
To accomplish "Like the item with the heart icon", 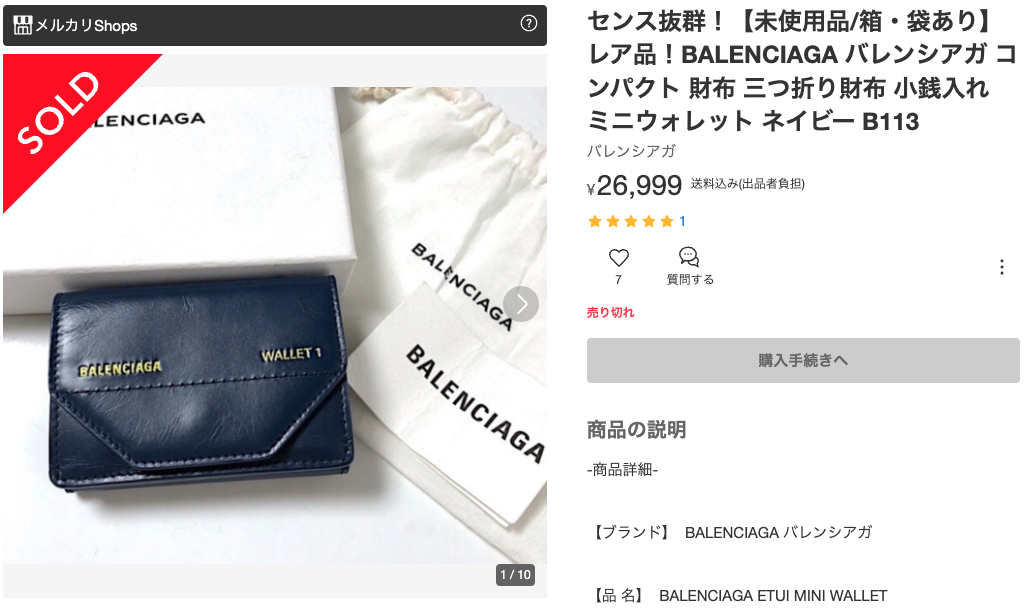I will point(618,257).
